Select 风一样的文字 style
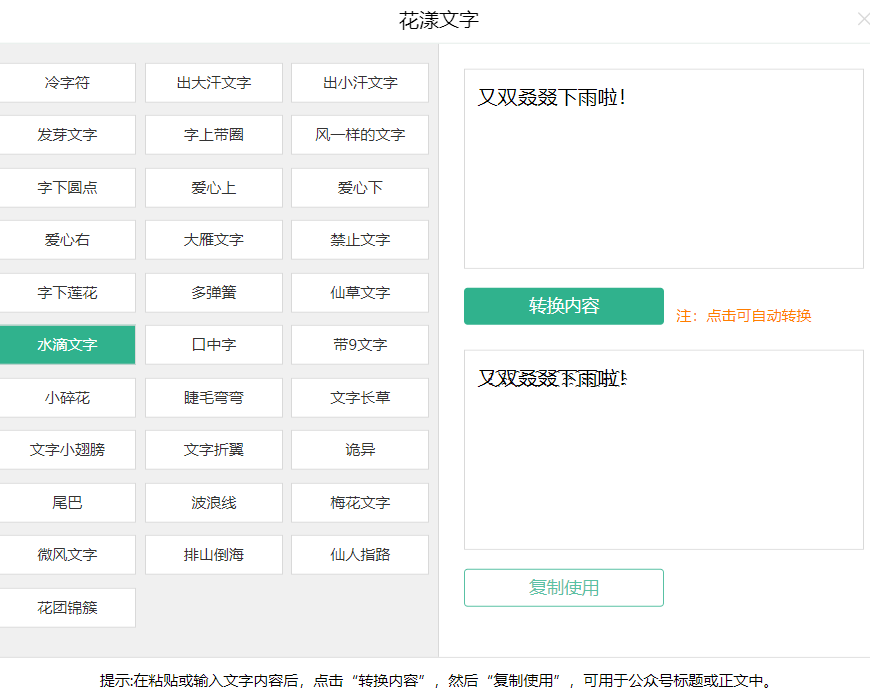The width and height of the screenshot is (870, 700). pos(359,135)
